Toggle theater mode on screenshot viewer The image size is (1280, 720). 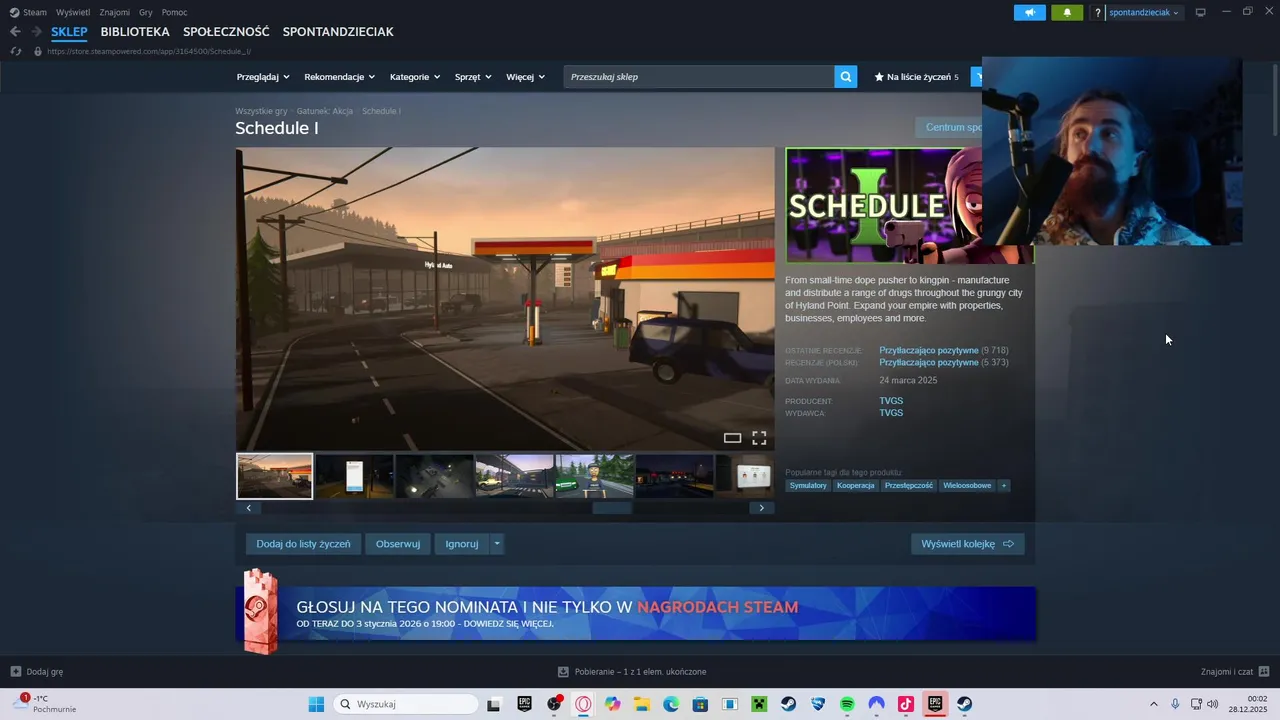[x=732, y=438]
